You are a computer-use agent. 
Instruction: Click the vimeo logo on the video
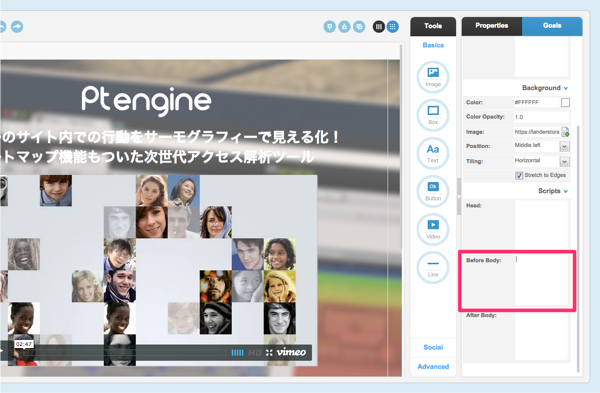click(x=291, y=352)
